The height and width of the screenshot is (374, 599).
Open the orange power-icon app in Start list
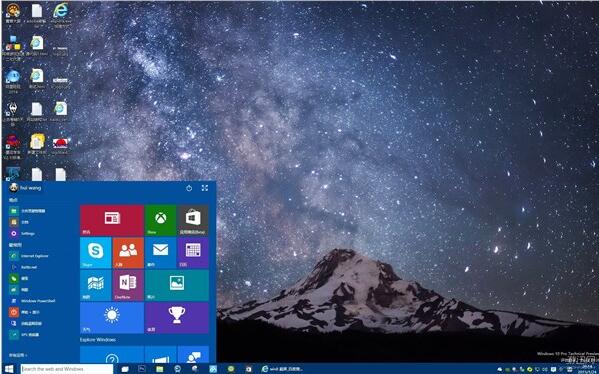pyautogui.click(x=25, y=312)
